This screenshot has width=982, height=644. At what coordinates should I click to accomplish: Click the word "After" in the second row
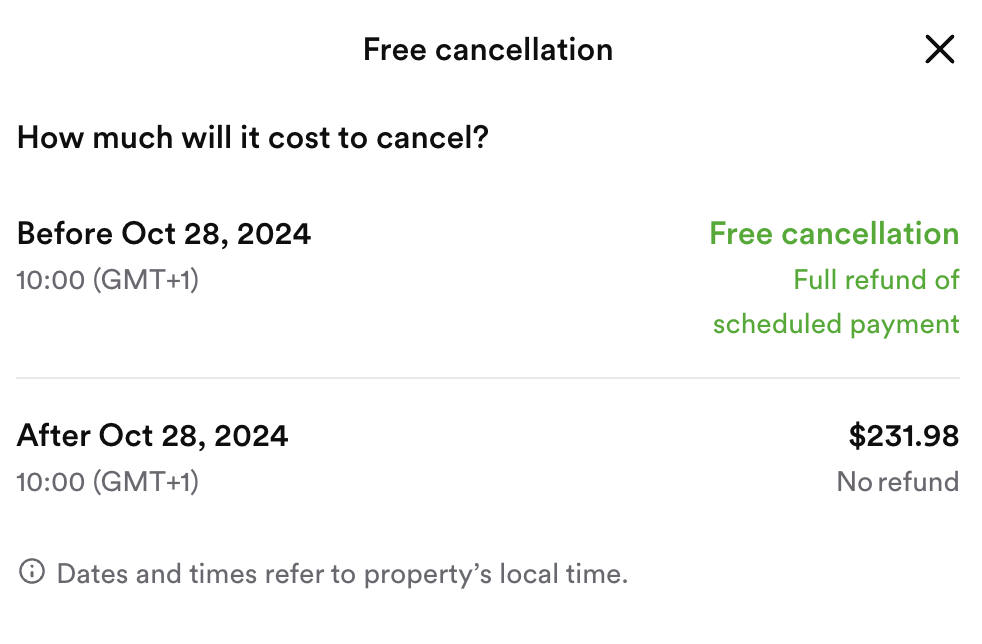54,436
